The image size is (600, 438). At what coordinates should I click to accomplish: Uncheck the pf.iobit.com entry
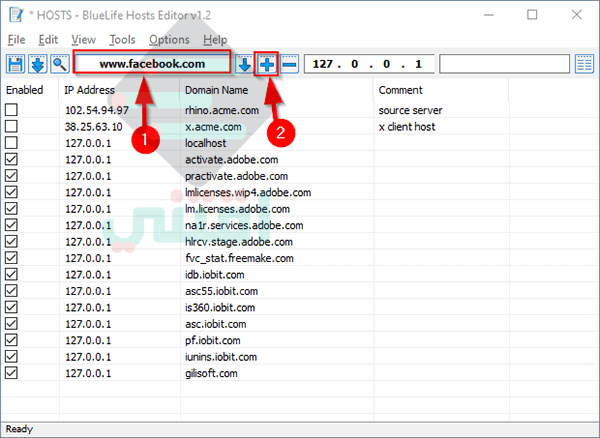click(11, 340)
